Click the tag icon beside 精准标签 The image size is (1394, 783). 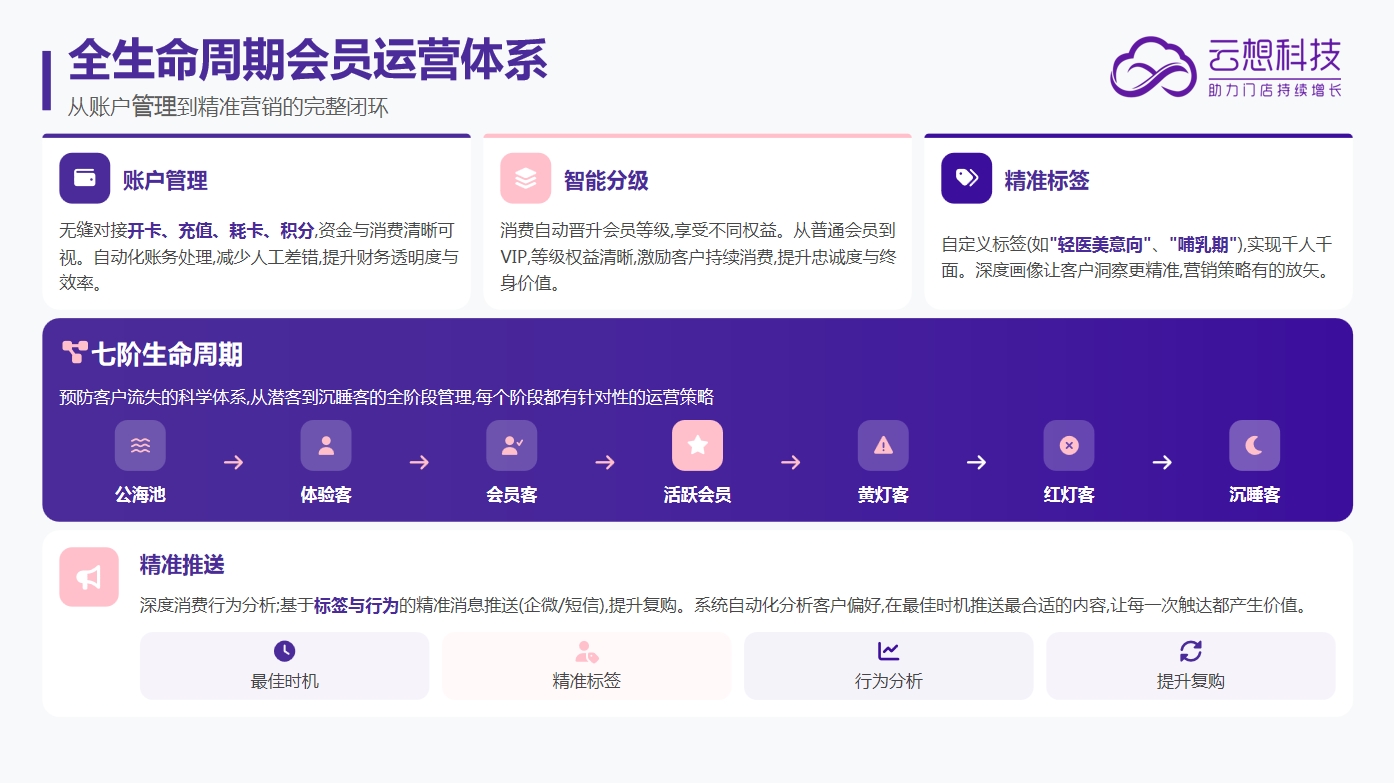click(x=966, y=178)
